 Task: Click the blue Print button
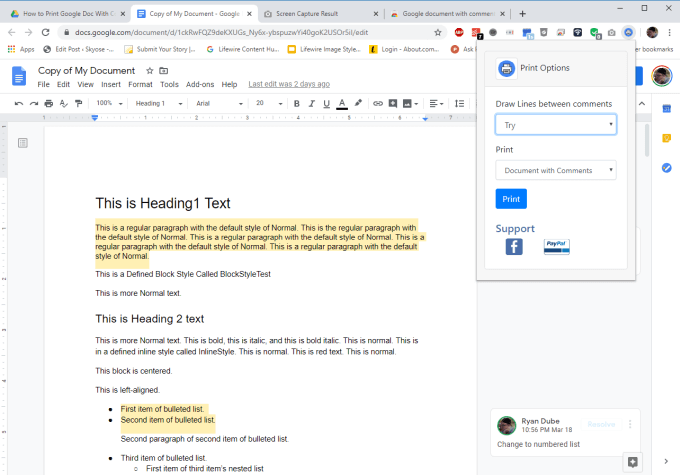click(511, 199)
